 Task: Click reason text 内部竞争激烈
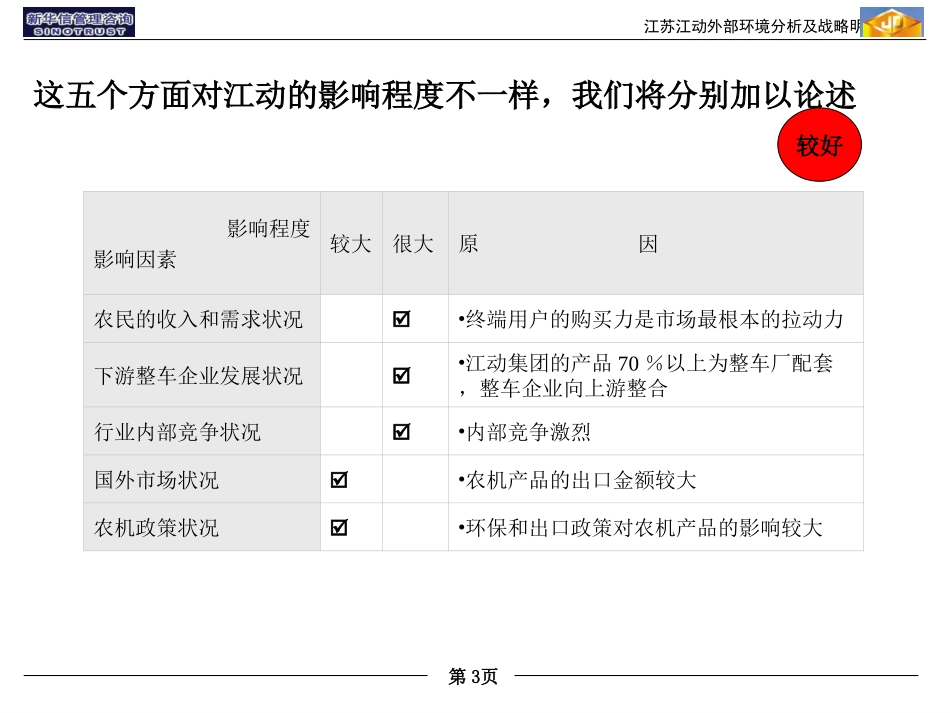point(524,432)
